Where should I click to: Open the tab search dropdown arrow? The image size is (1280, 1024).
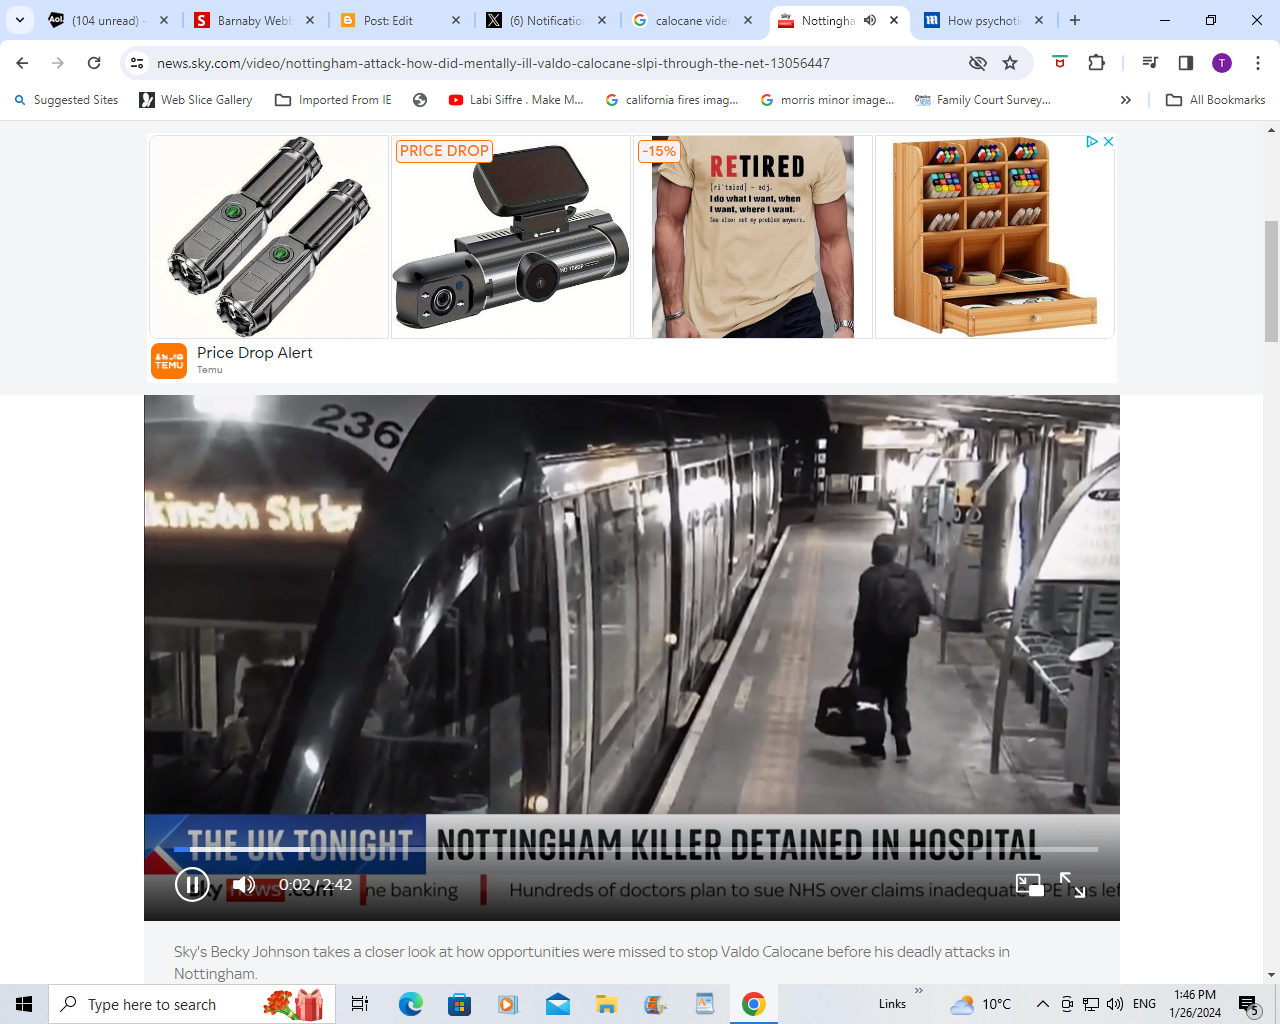coord(19,20)
